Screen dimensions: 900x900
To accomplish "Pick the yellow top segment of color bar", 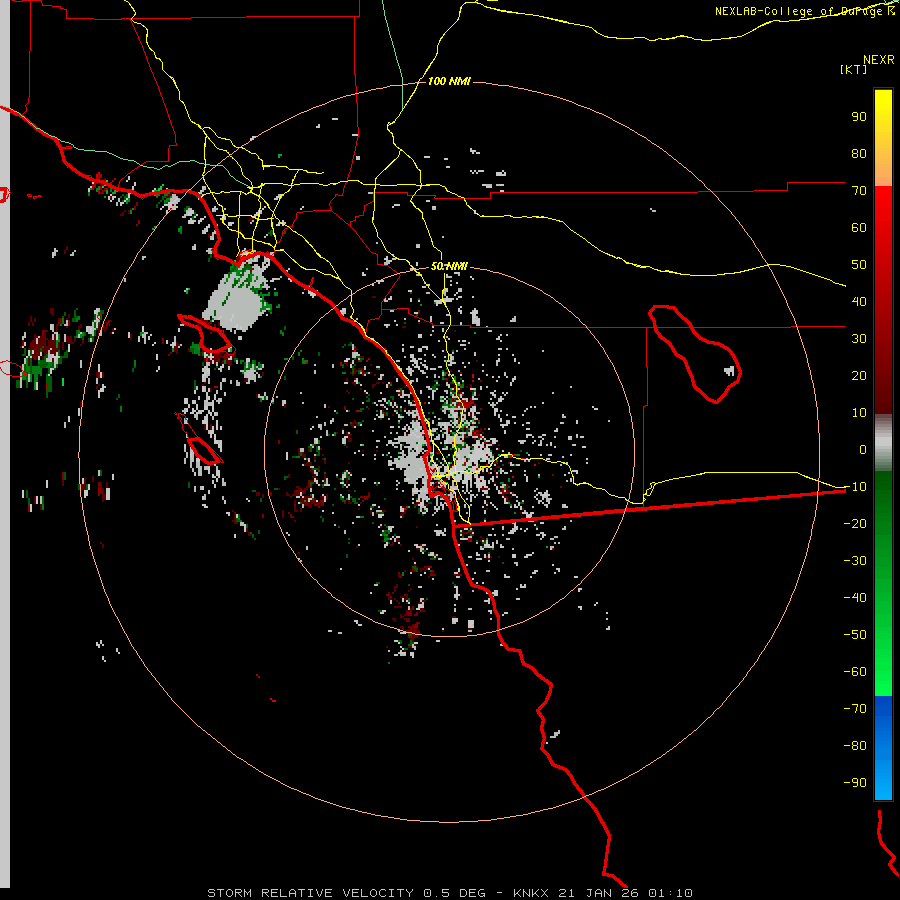I will click(x=883, y=138).
